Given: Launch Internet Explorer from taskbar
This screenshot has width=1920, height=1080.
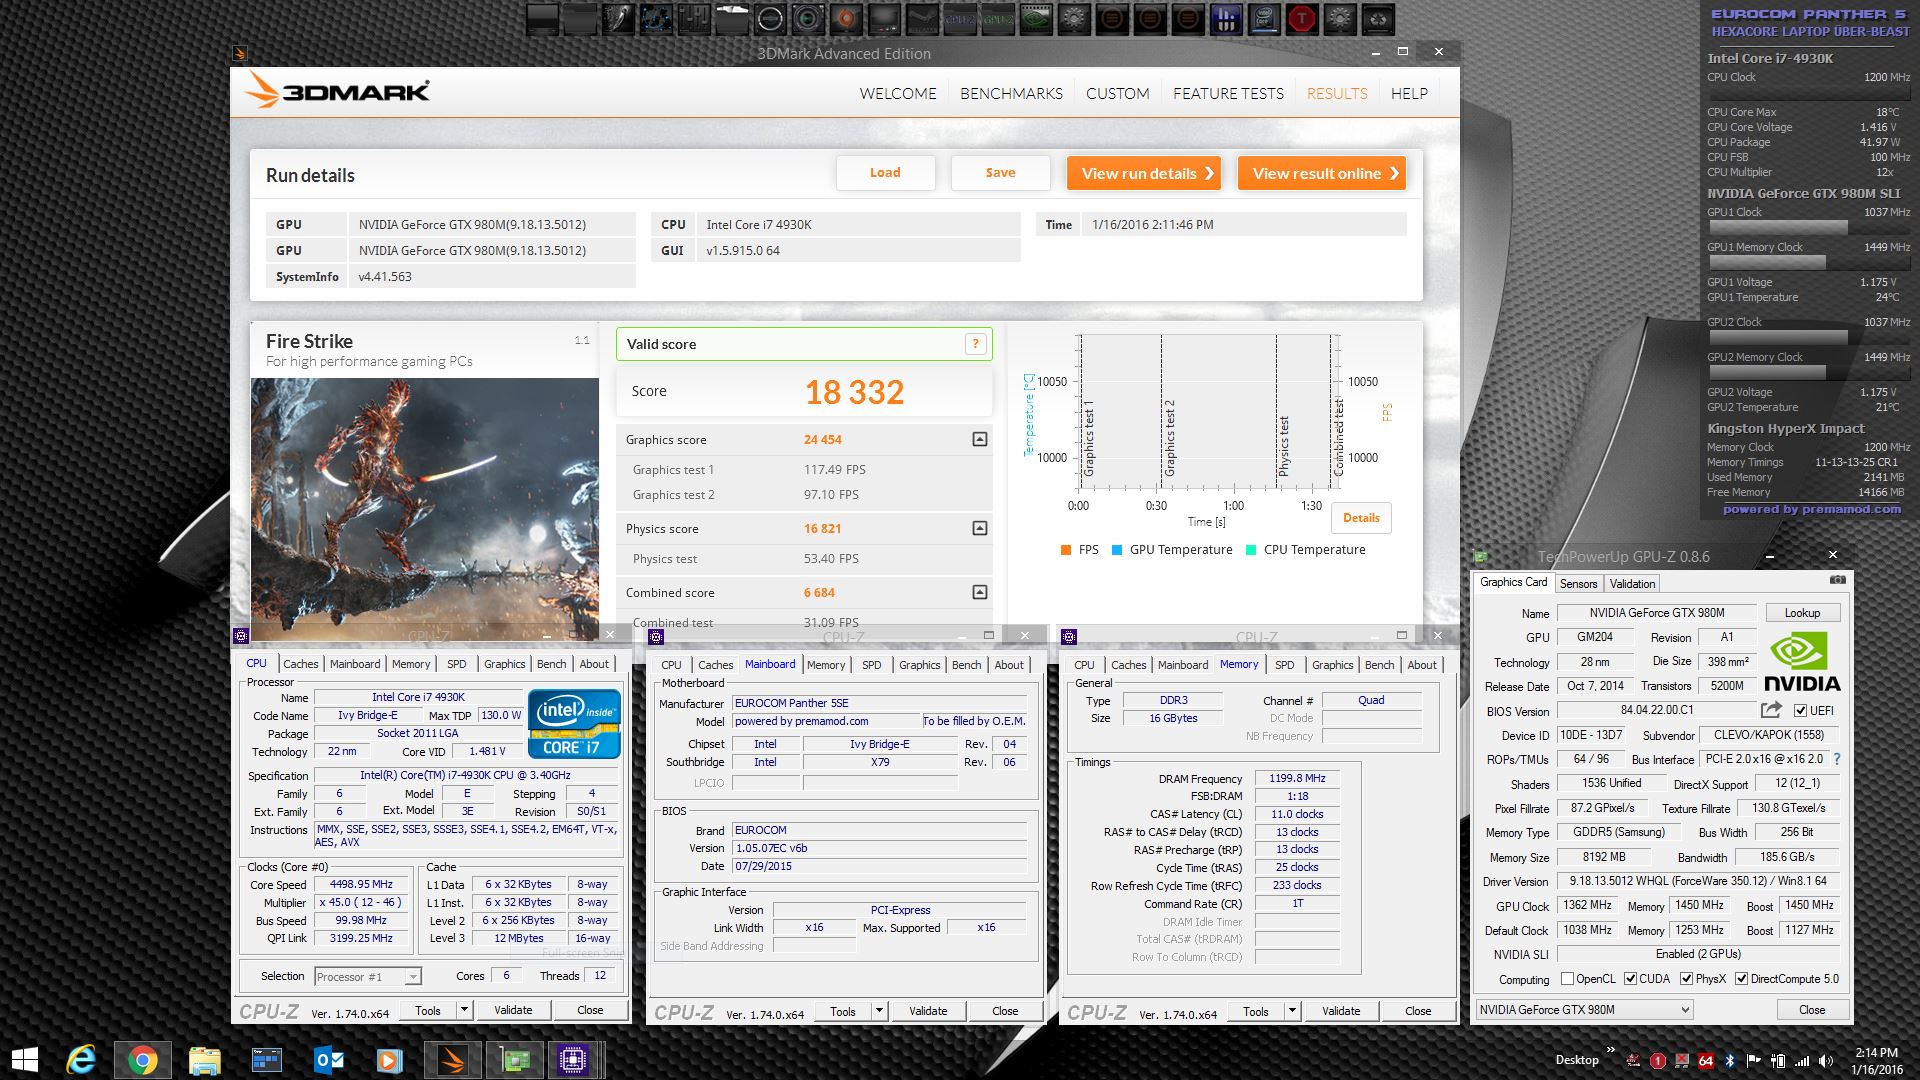Looking at the screenshot, I should pos(81,1060).
